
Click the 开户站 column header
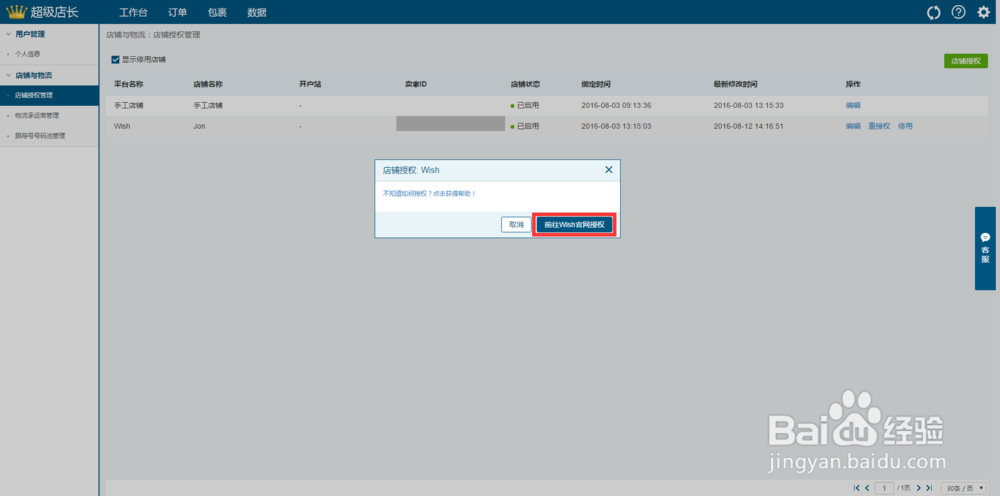click(310, 84)
